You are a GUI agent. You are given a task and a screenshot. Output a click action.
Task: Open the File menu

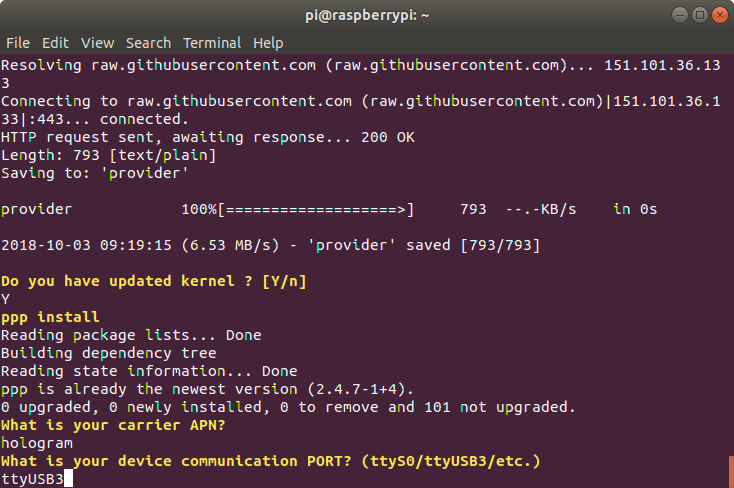click(x=18, y=43)
